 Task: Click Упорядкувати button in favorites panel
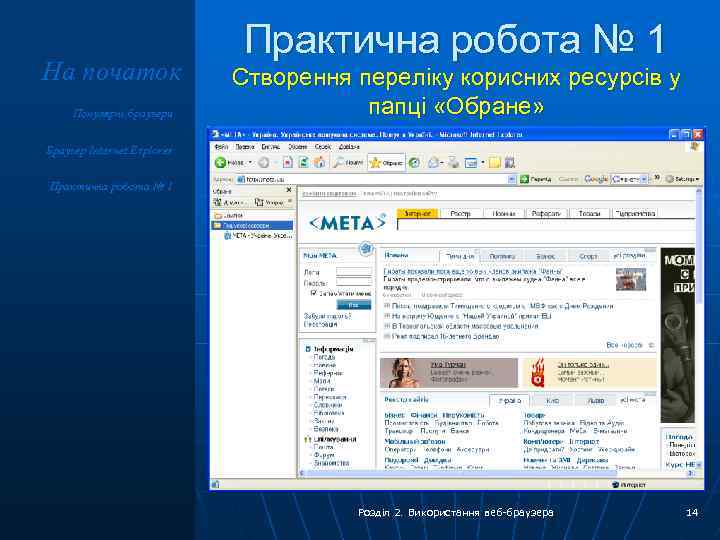point(269,202)
